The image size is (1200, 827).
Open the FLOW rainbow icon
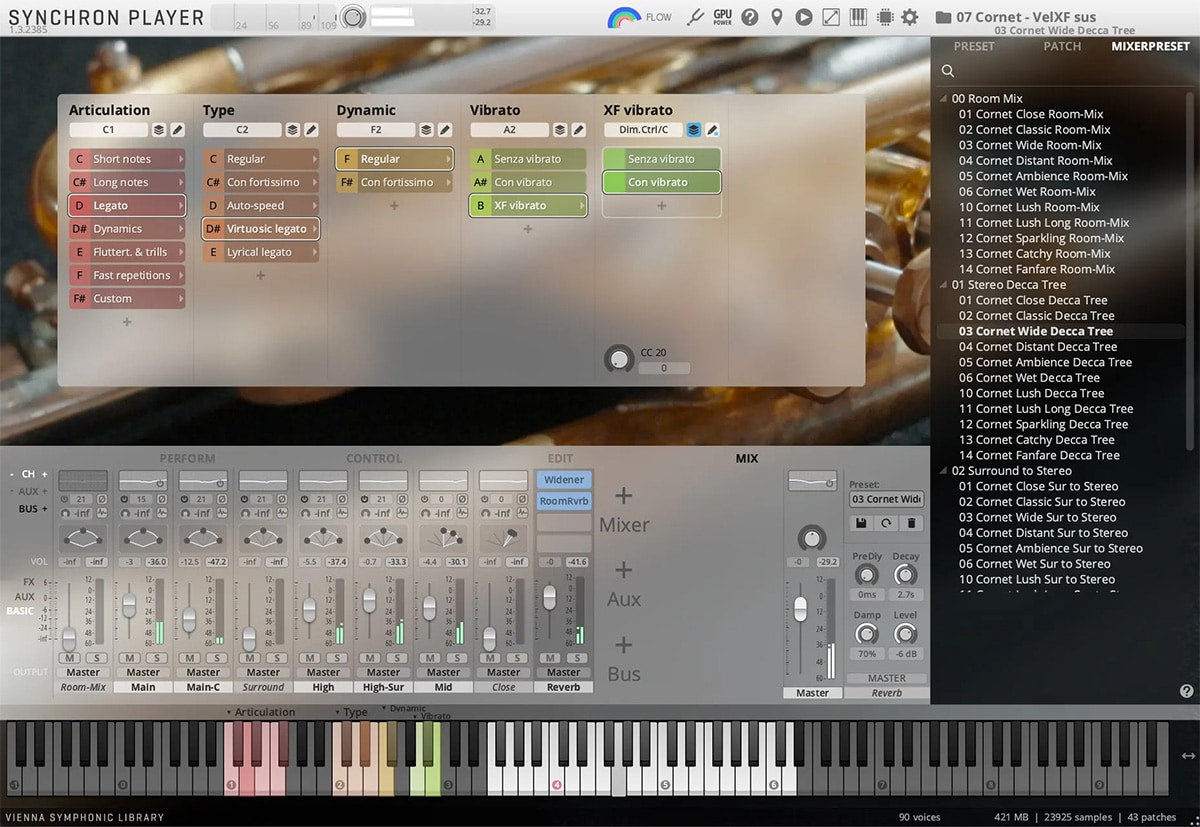pyautogui.click(x=624, y=17)
